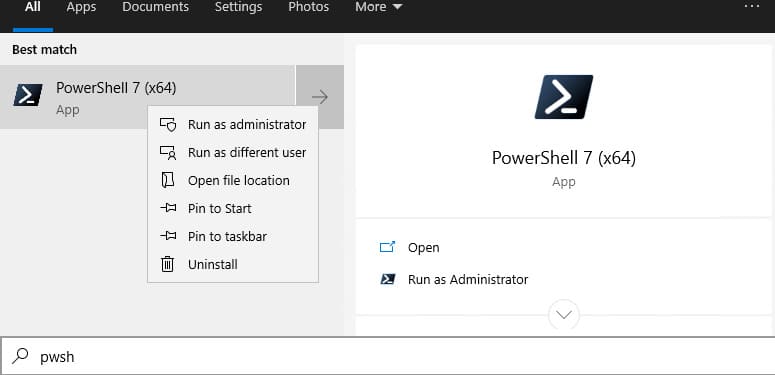Click the pin icon beside Pin to taskbar

[x=168, y=236]
